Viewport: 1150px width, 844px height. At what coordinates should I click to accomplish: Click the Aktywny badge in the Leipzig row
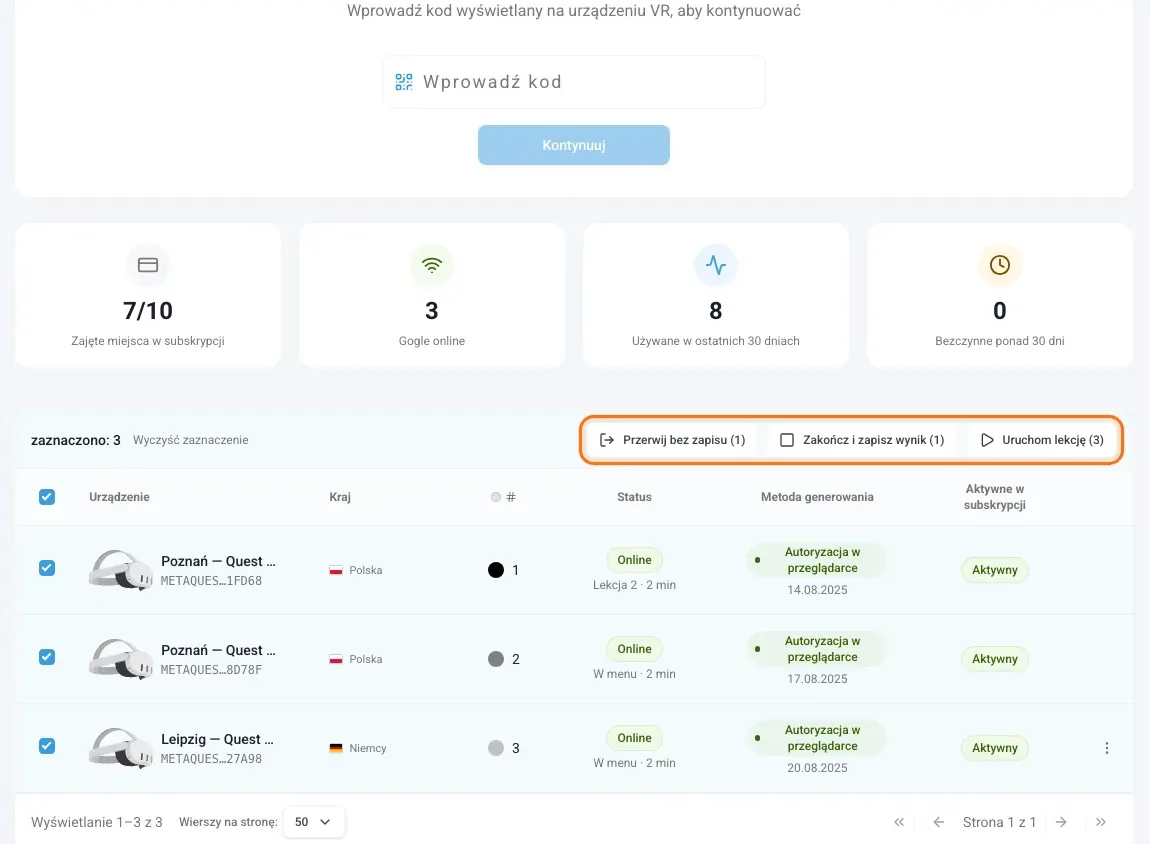(x=995, y=748)
